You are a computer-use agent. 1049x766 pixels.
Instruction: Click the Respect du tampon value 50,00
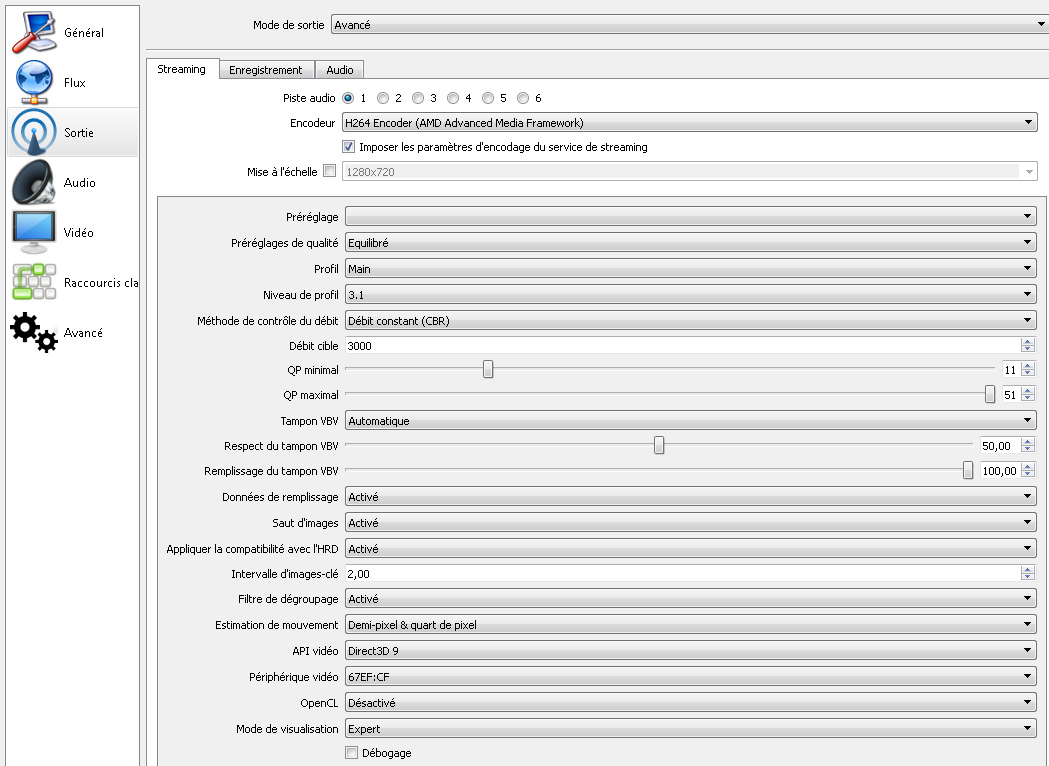pos(1000,446)
